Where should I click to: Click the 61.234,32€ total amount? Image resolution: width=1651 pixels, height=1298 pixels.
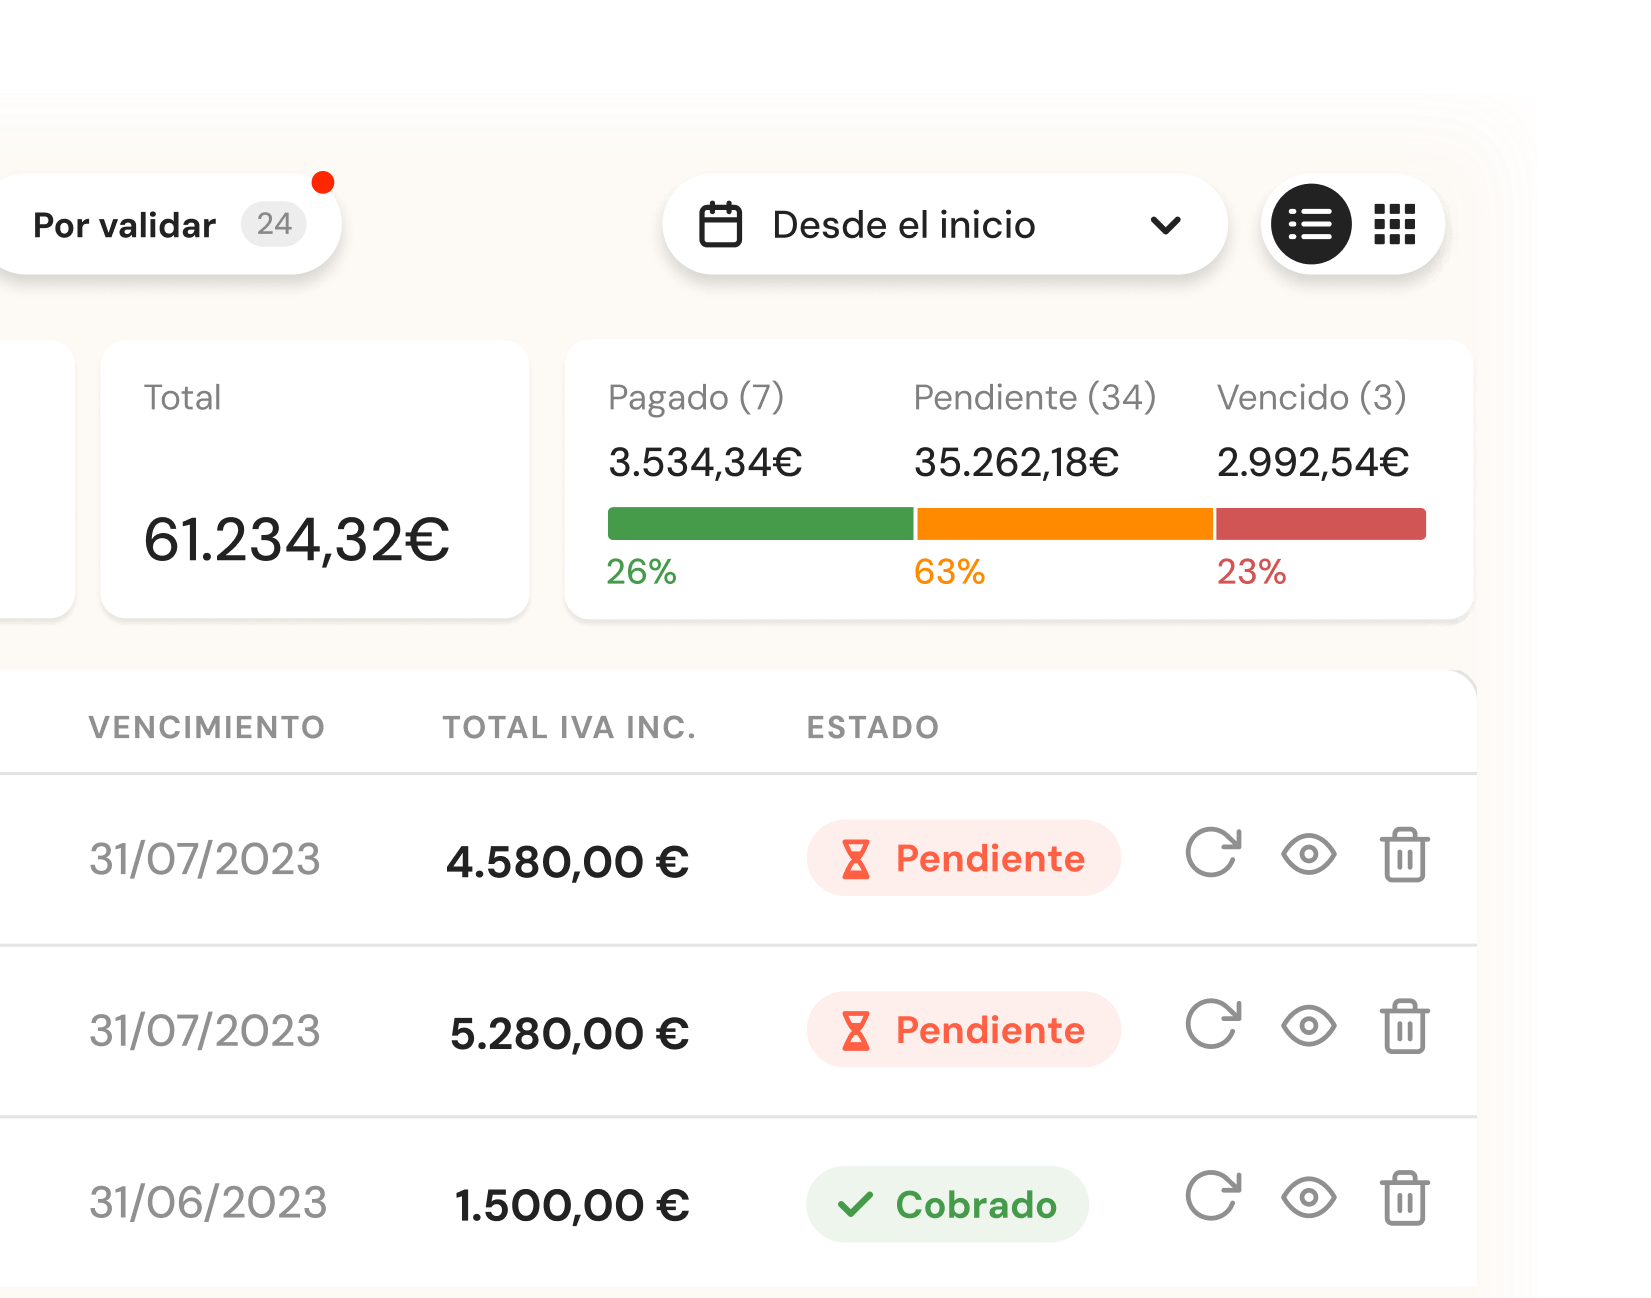(297, 540)
